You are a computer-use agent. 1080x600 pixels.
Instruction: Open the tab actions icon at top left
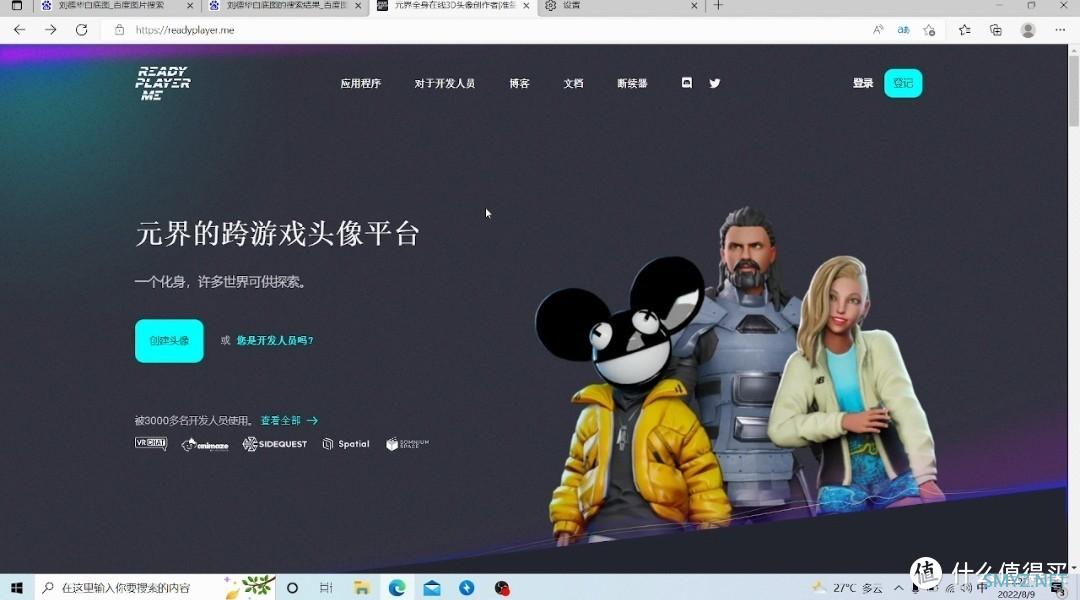tap(17, 6)
